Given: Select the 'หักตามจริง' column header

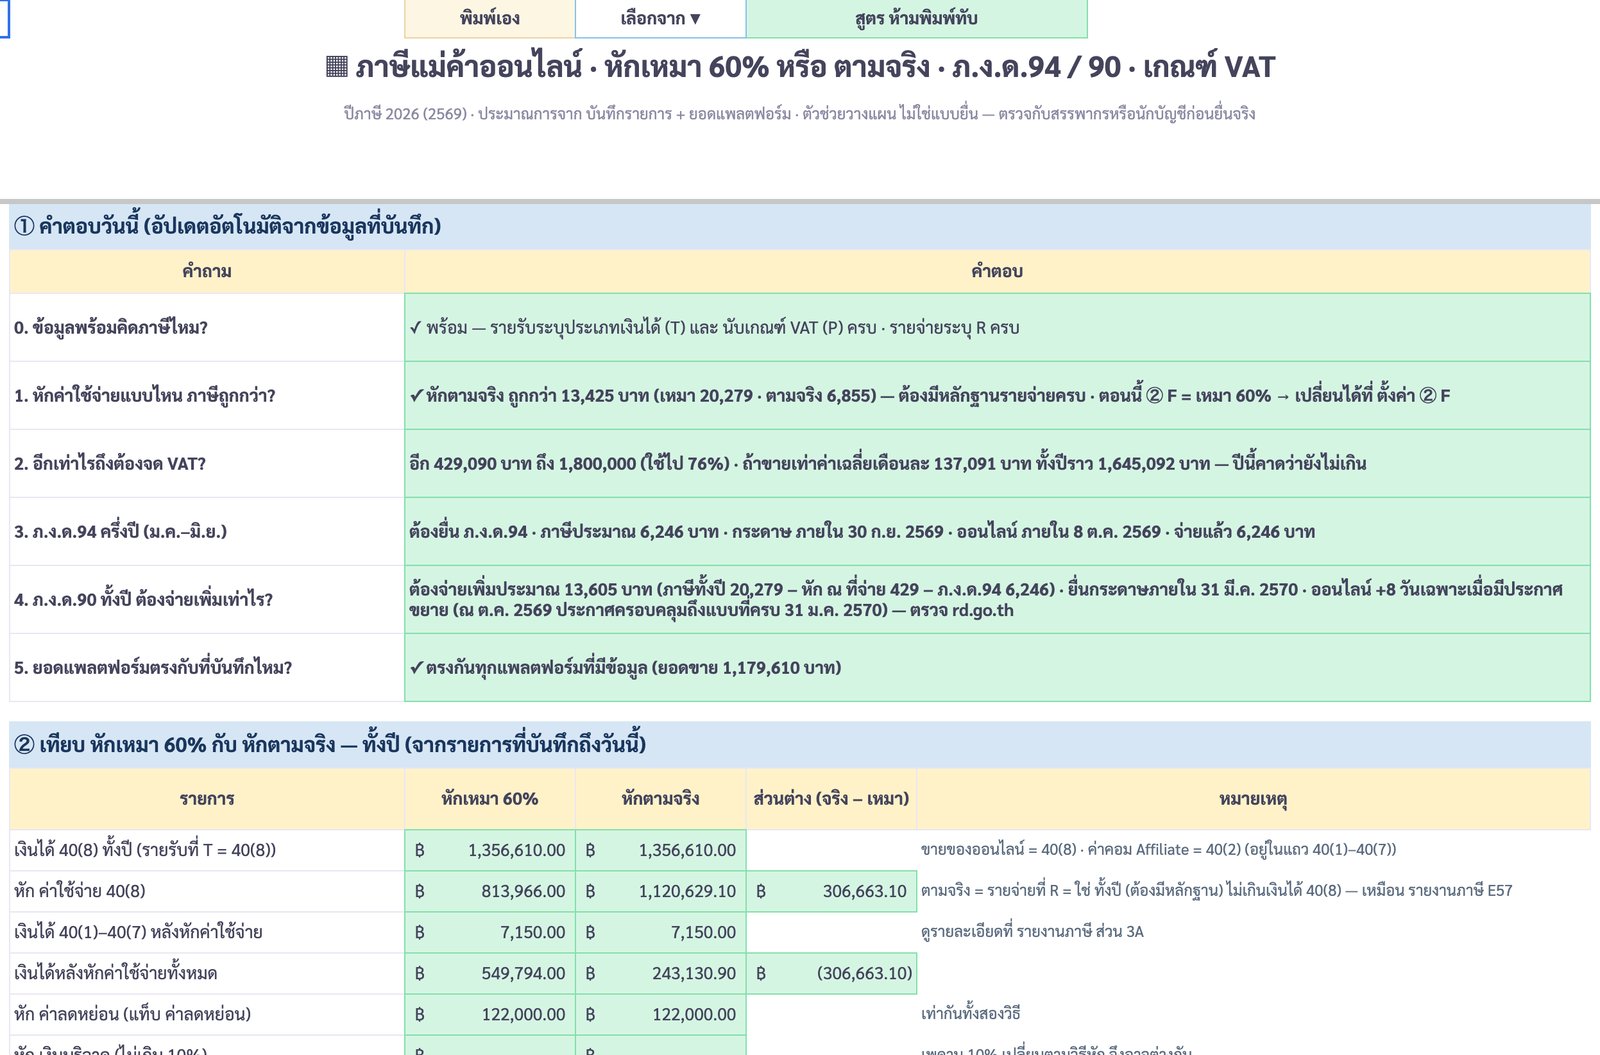Looking at the screenshot, I should coord(661,798).
